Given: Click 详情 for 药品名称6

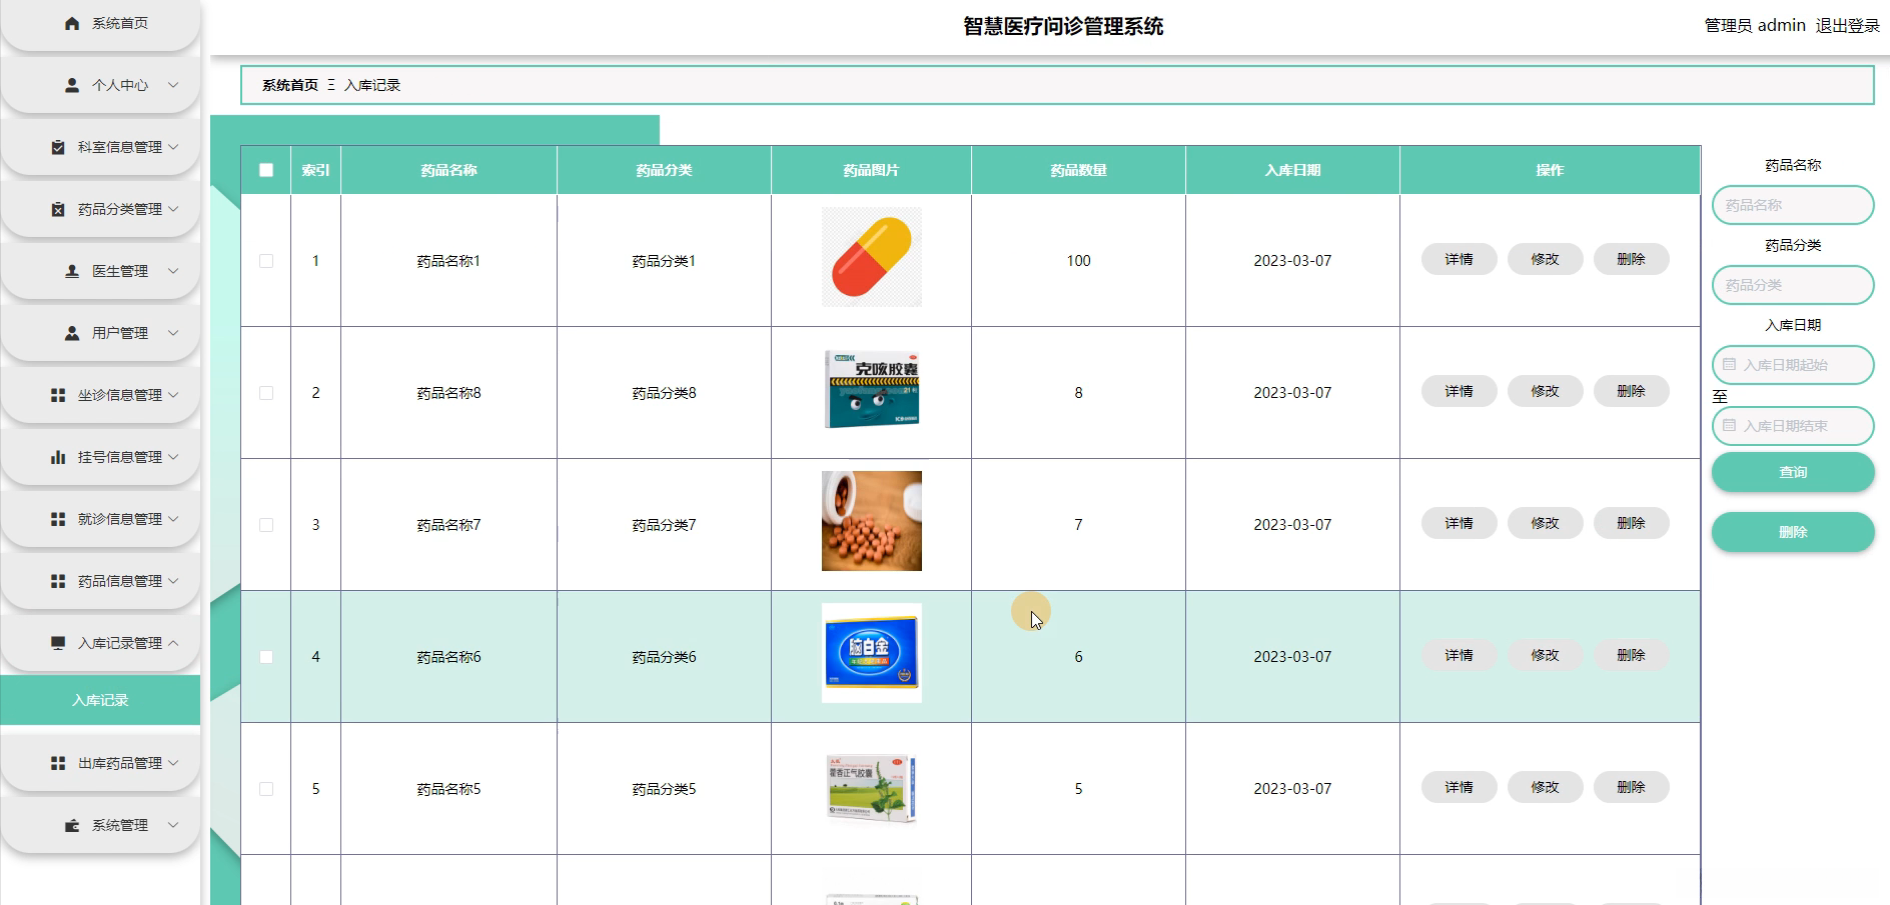Looking at the screenshot, I should [x=1459, y=655].
